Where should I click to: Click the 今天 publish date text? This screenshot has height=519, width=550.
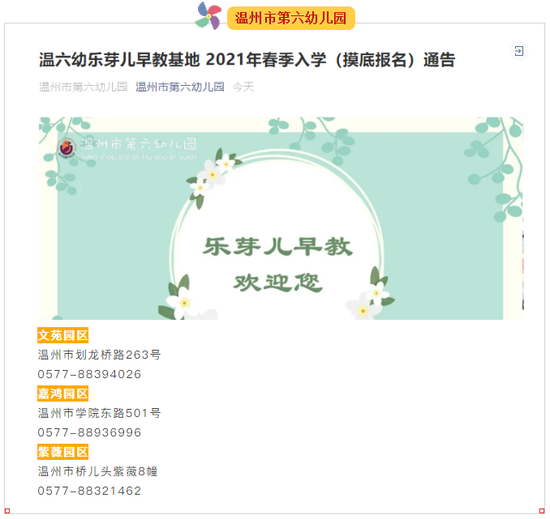click(x=243, y=87)
